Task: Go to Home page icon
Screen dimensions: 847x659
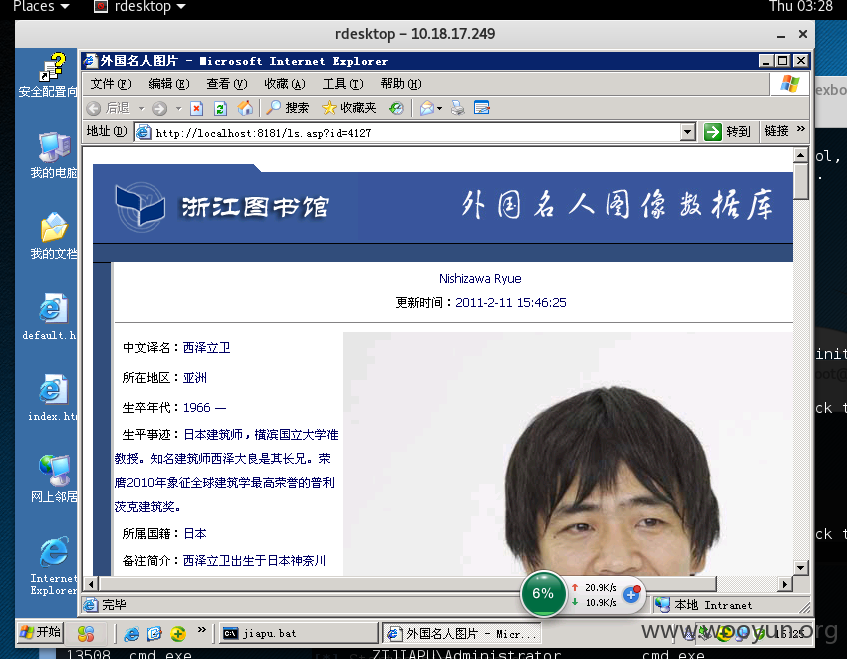Action: click(x=245, y=108)
